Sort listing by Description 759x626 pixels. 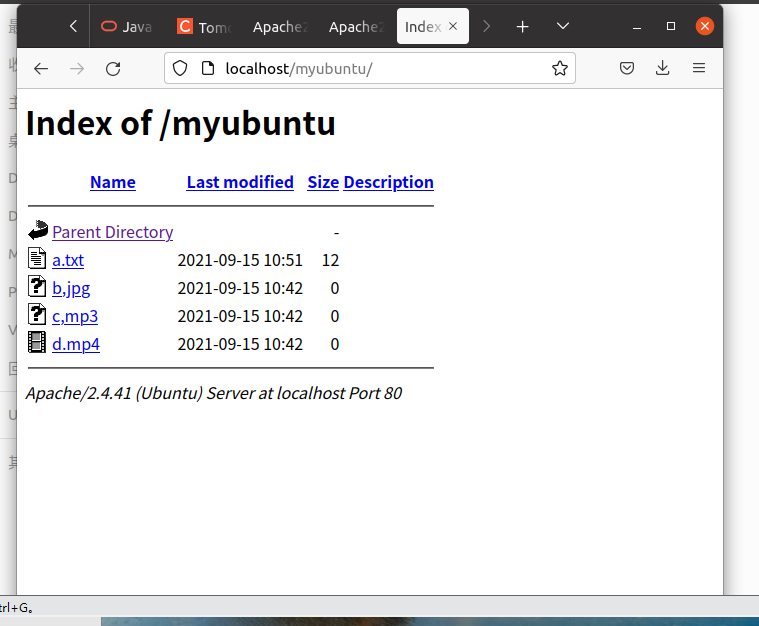[x=389, y=183]
